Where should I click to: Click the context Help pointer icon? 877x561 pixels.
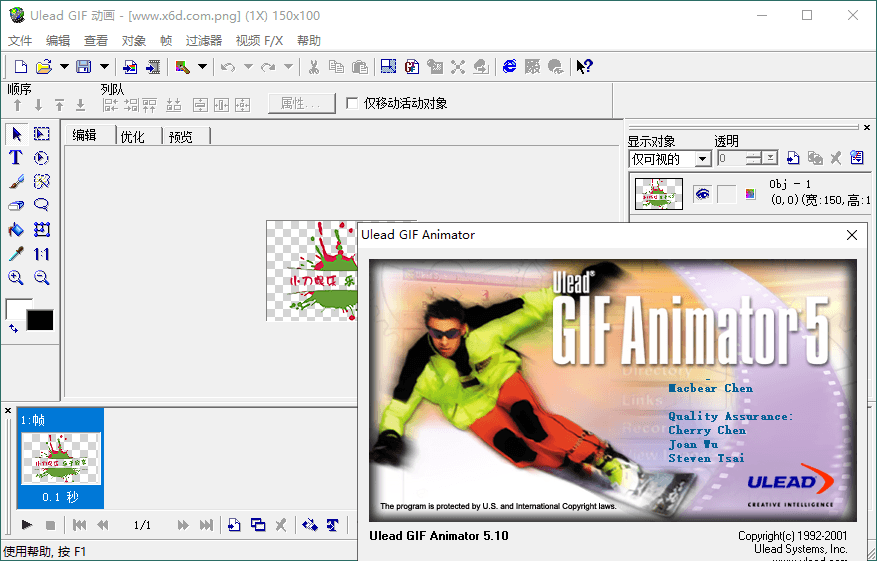(x=585, y=67)
